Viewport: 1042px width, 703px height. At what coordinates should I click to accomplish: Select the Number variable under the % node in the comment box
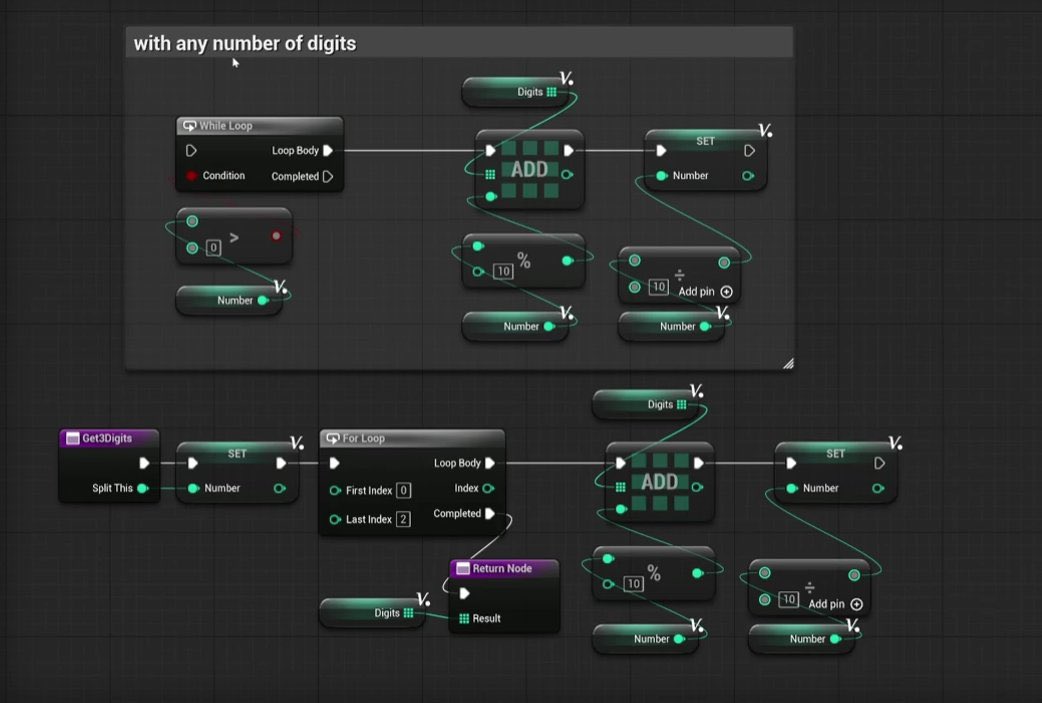point(516,326)
